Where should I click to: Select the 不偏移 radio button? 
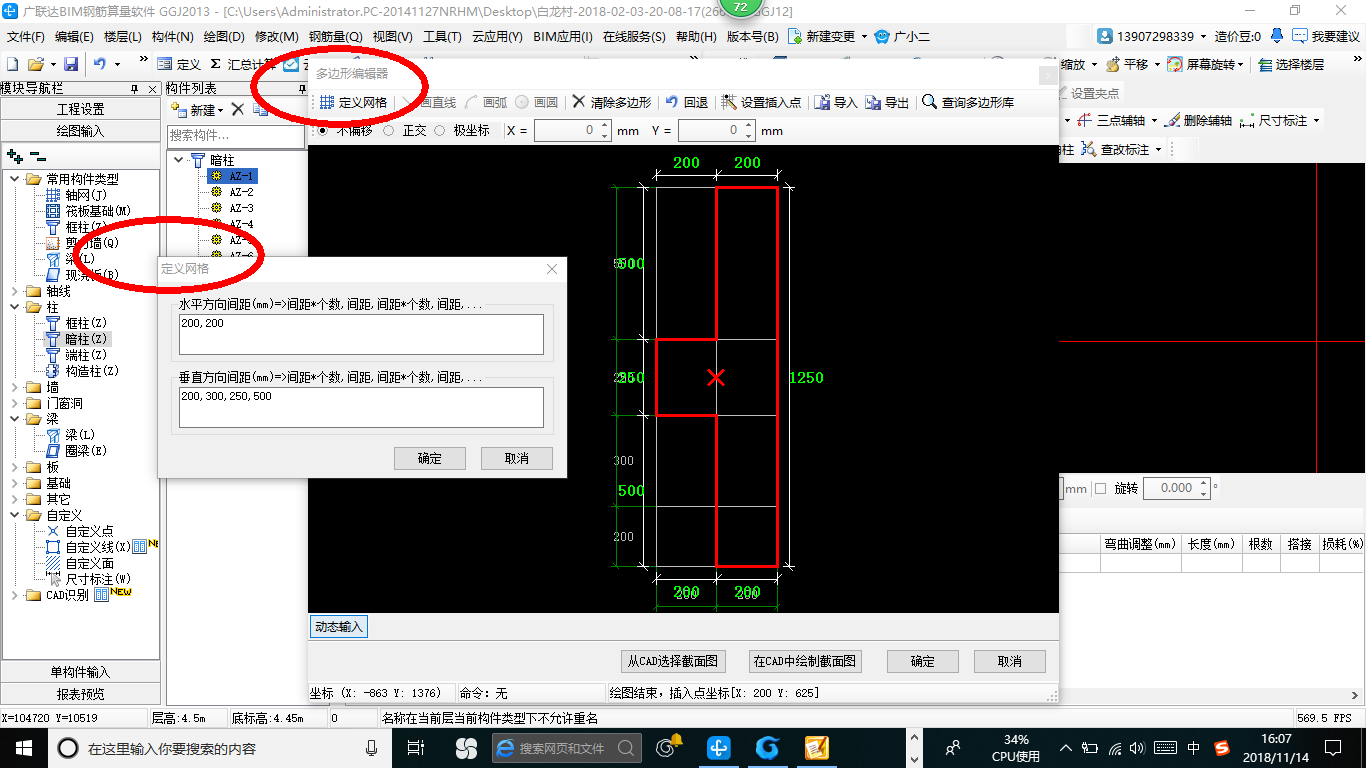point(322,131)
